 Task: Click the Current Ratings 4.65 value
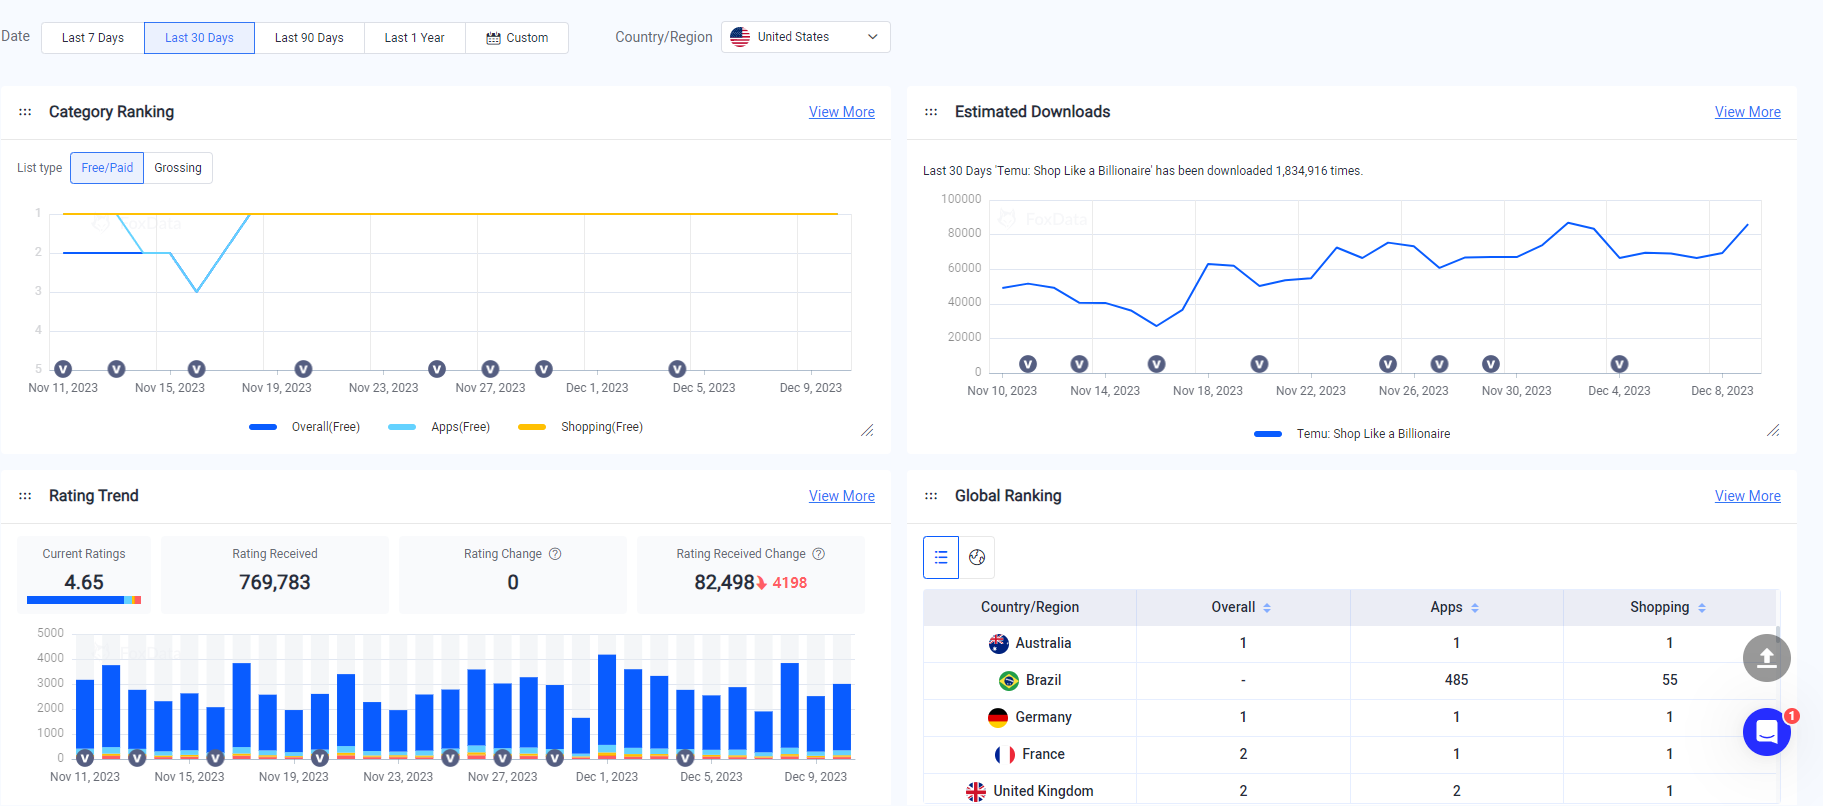[x=84, y=582]
